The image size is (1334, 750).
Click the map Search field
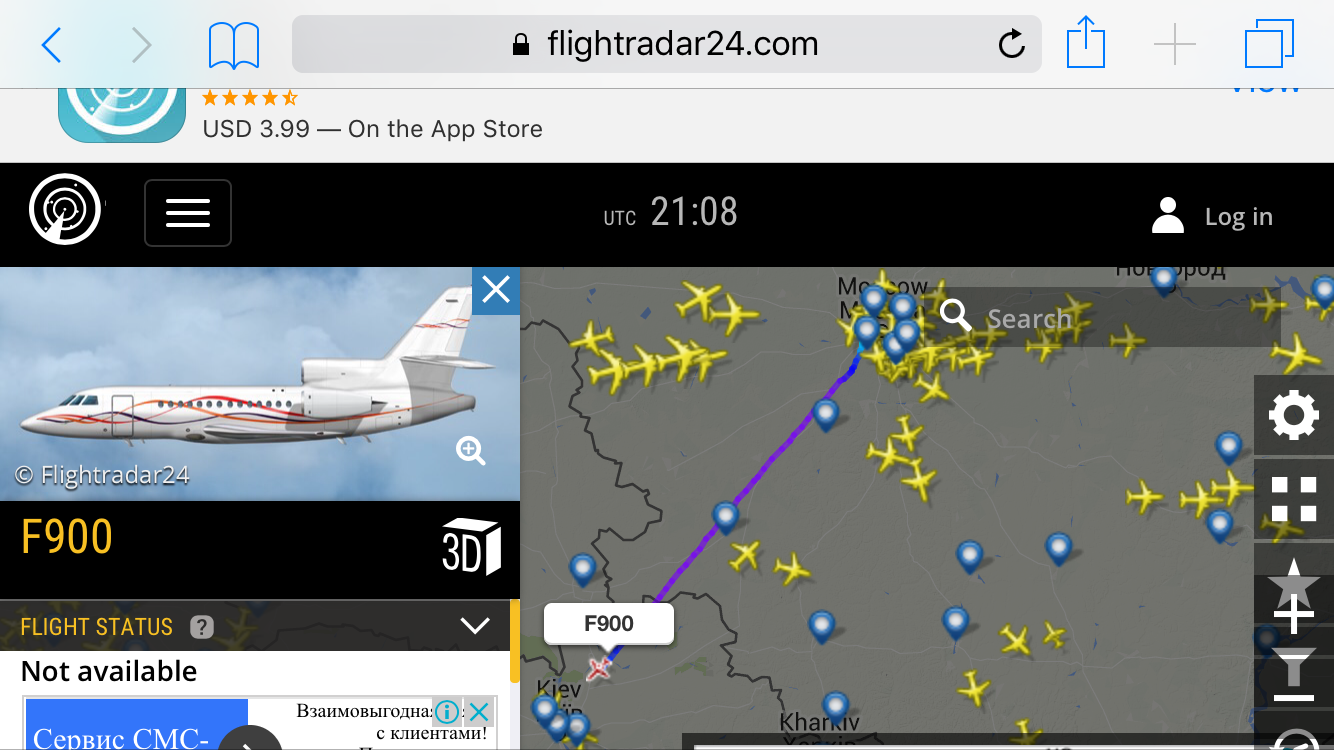[1107, 318]
